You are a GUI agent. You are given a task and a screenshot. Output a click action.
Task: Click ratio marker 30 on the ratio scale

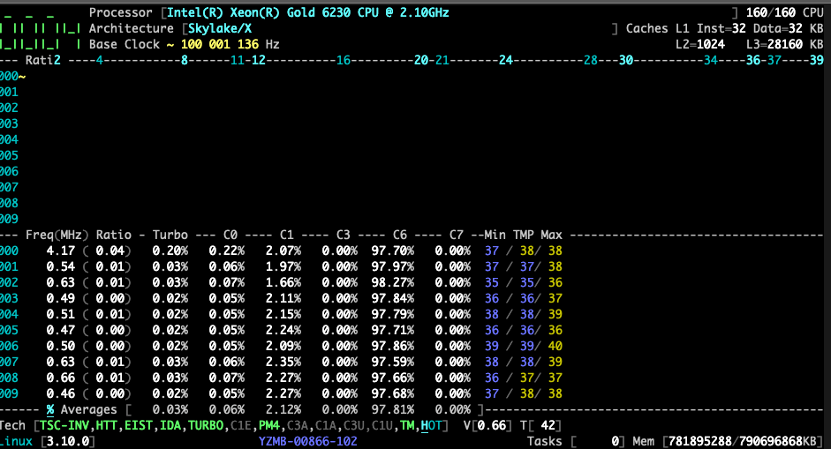pyautogui.click(x=626, y=60)
